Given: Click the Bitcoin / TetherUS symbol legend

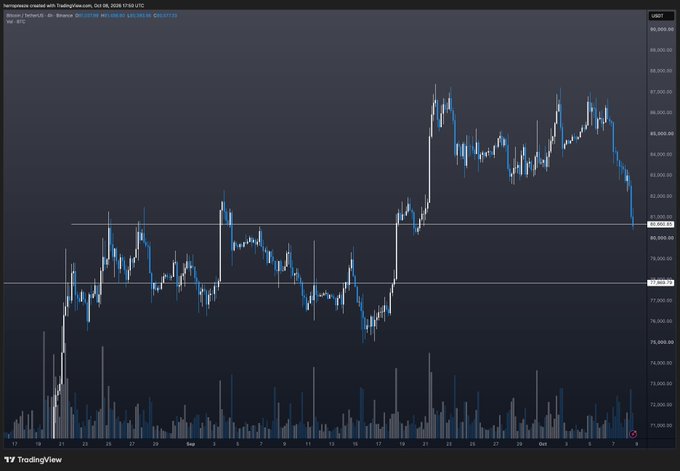Looking at the screenshot, I should (26, 16).
